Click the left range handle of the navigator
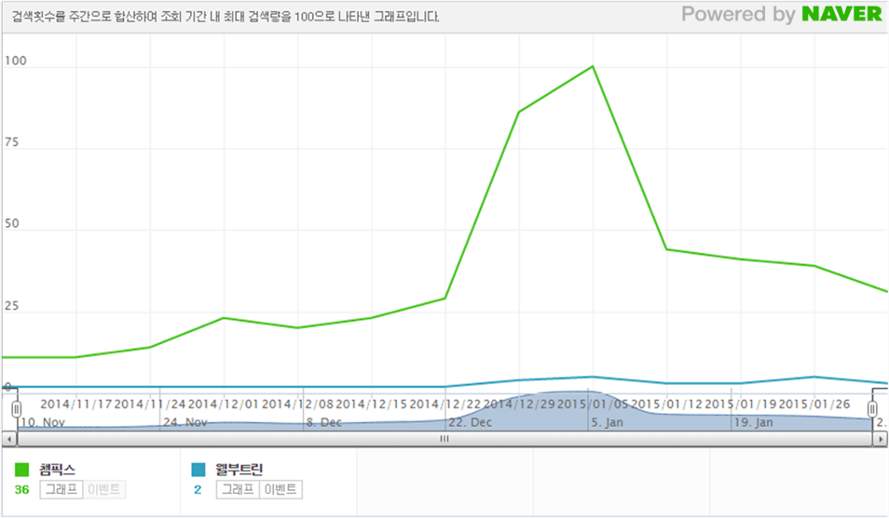The height and width of the screenshot is (518, 889). coord(16,409)
